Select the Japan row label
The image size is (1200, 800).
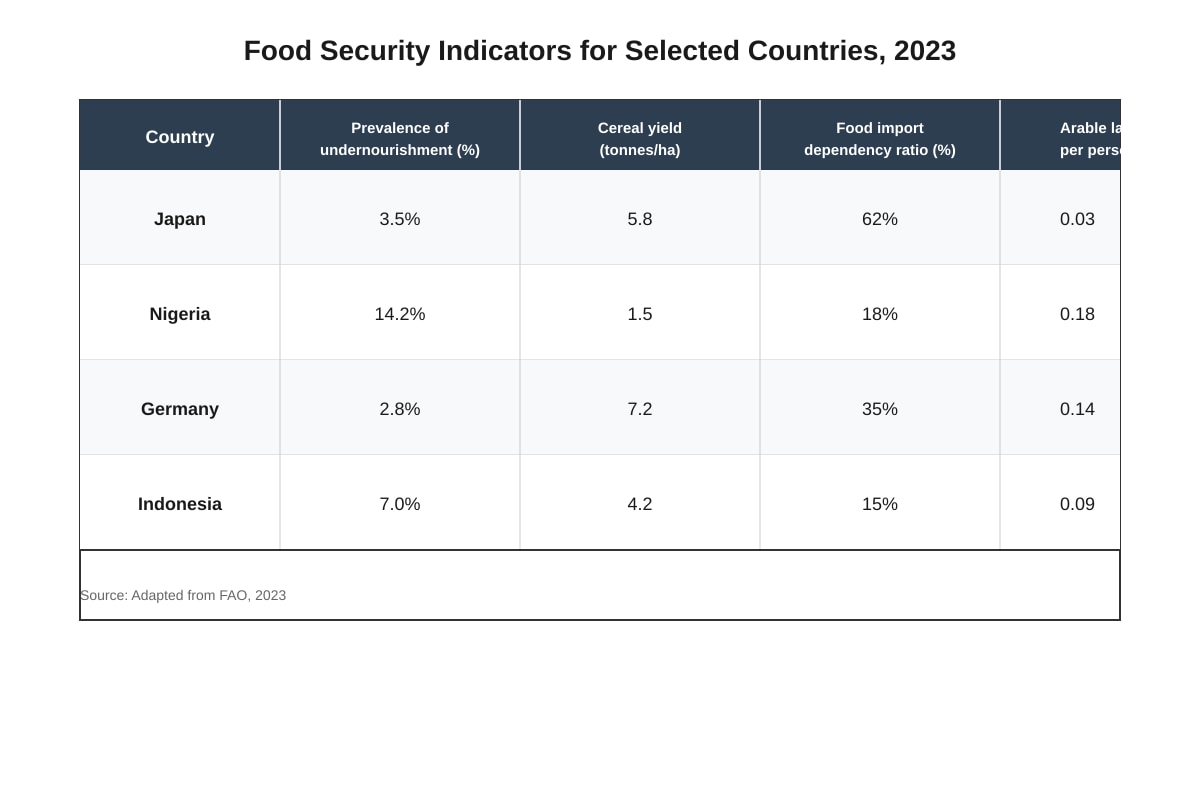pos(180,218)
